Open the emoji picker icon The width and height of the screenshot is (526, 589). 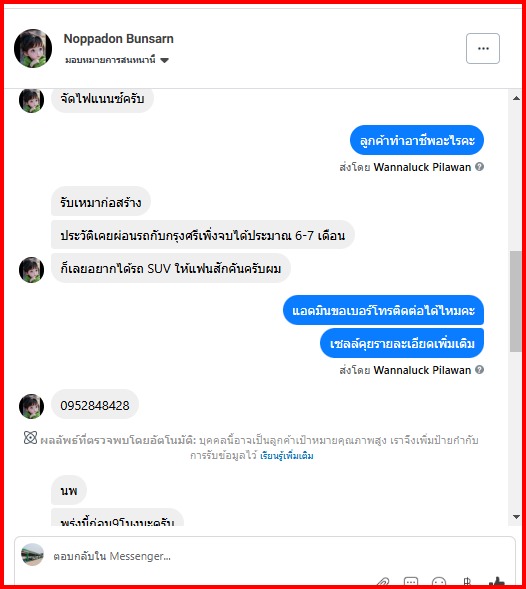439,581
